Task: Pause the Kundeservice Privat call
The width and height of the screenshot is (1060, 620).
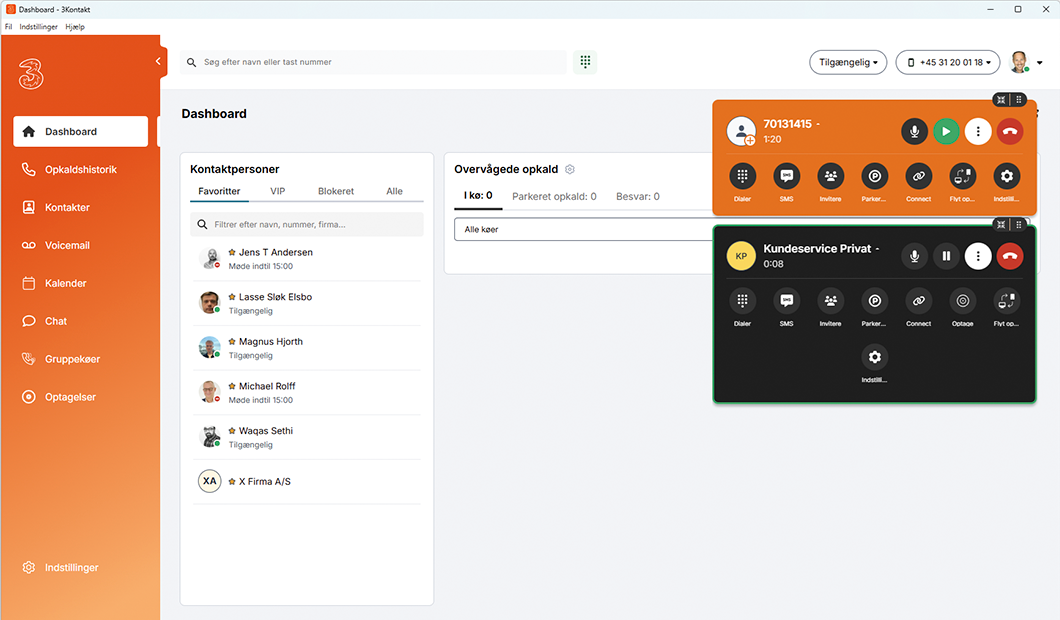Action: coord(946,256)
